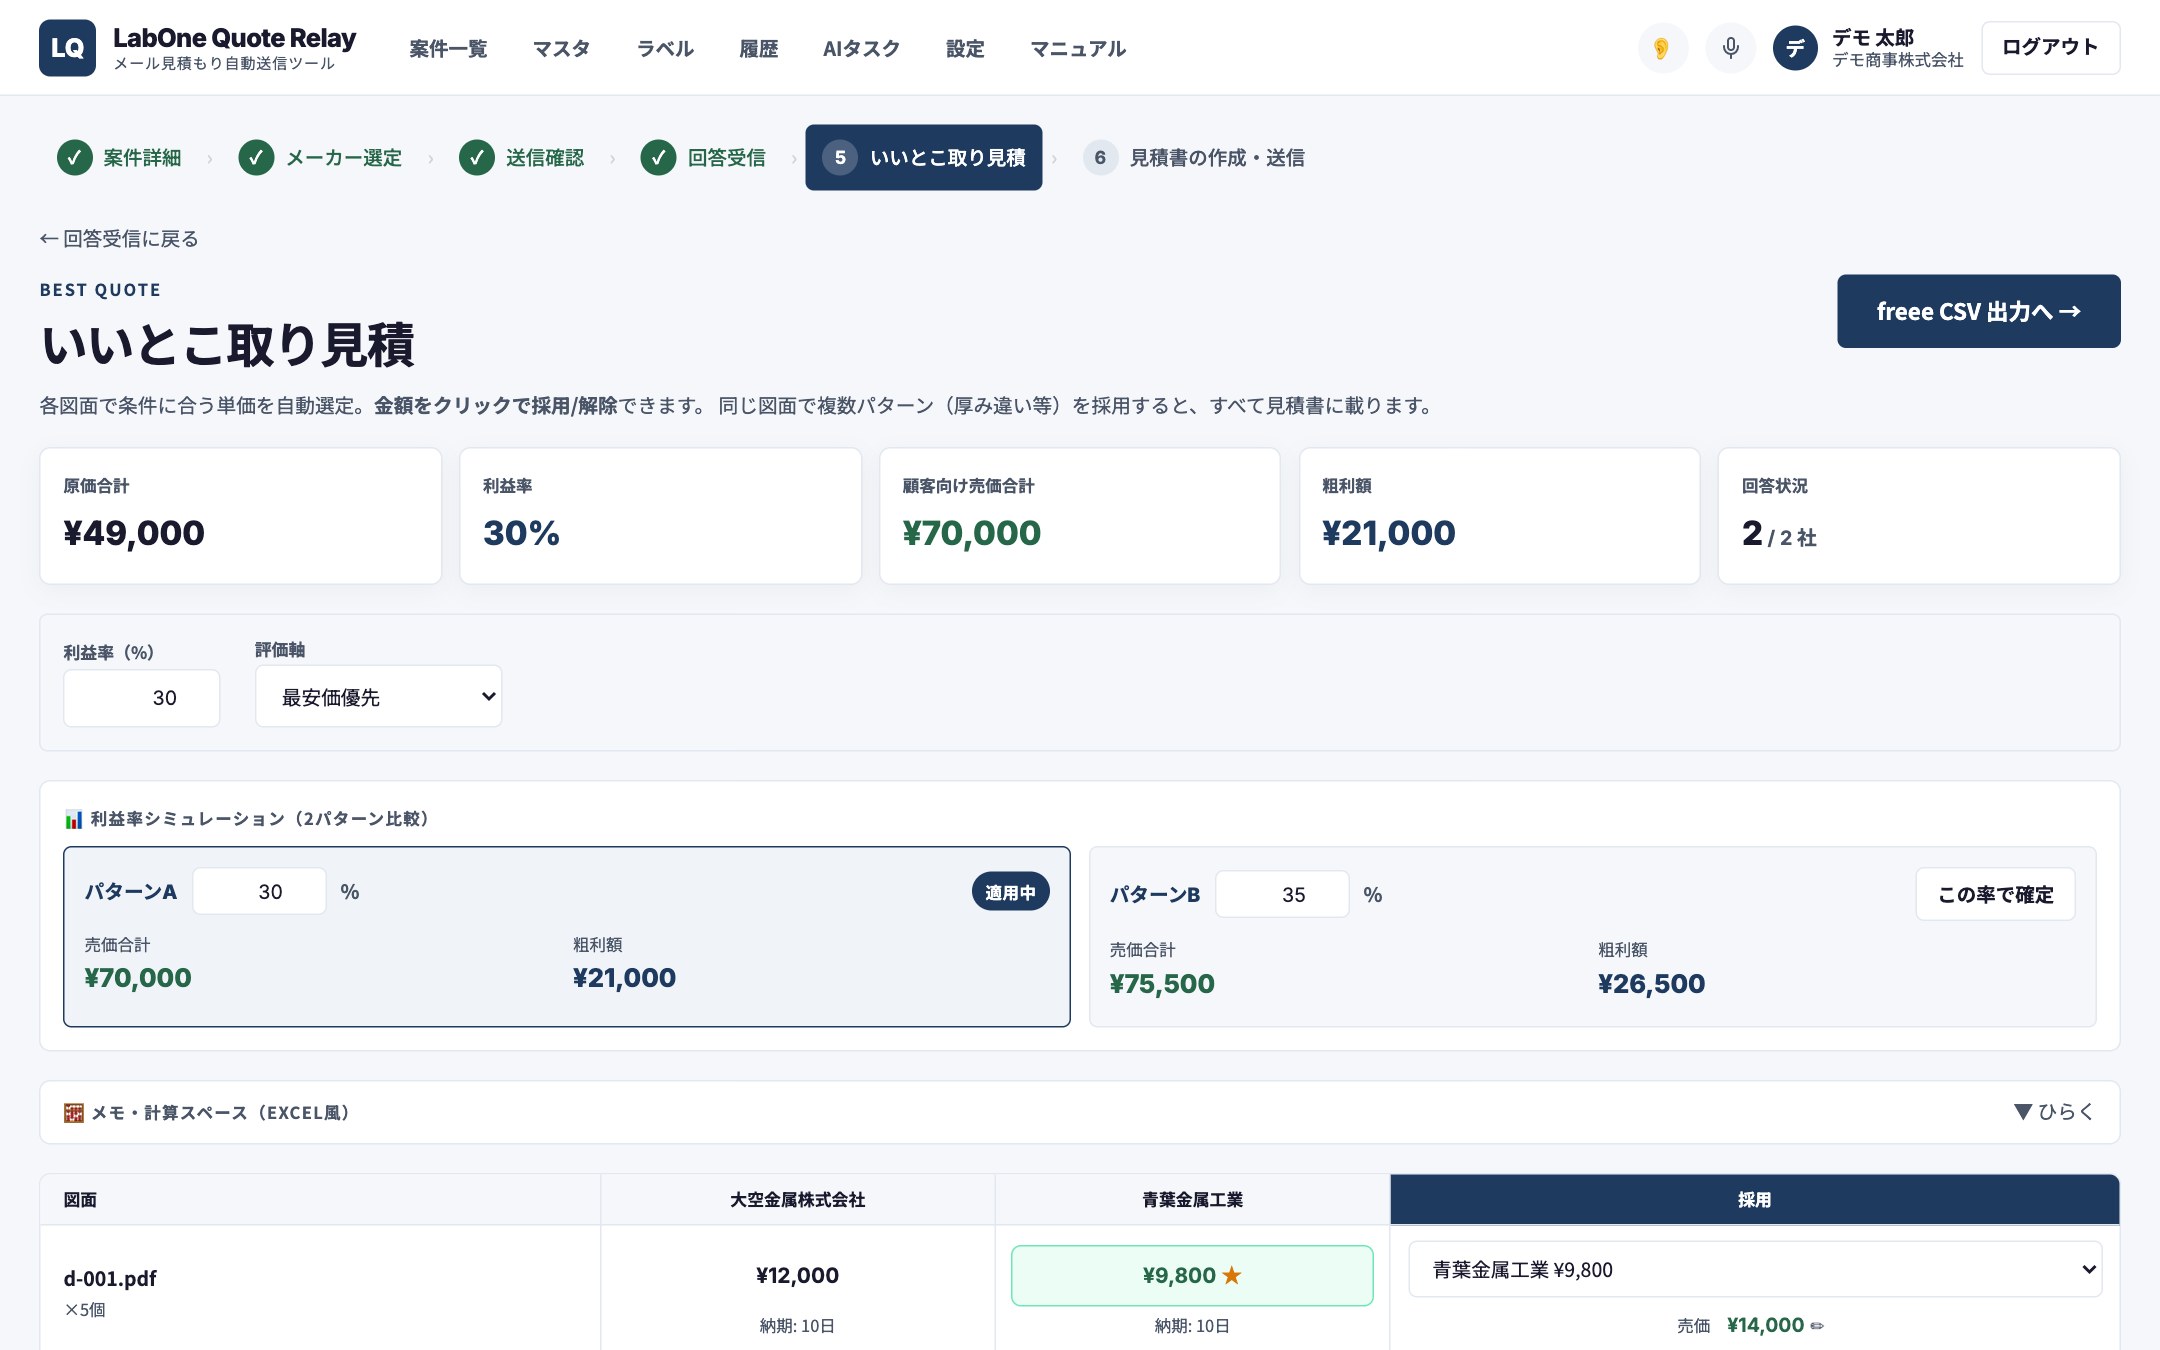Click the 青葉金属工業 column header
Viewport: 2160px width, 1350px height.
[x=1192, y=1199]
